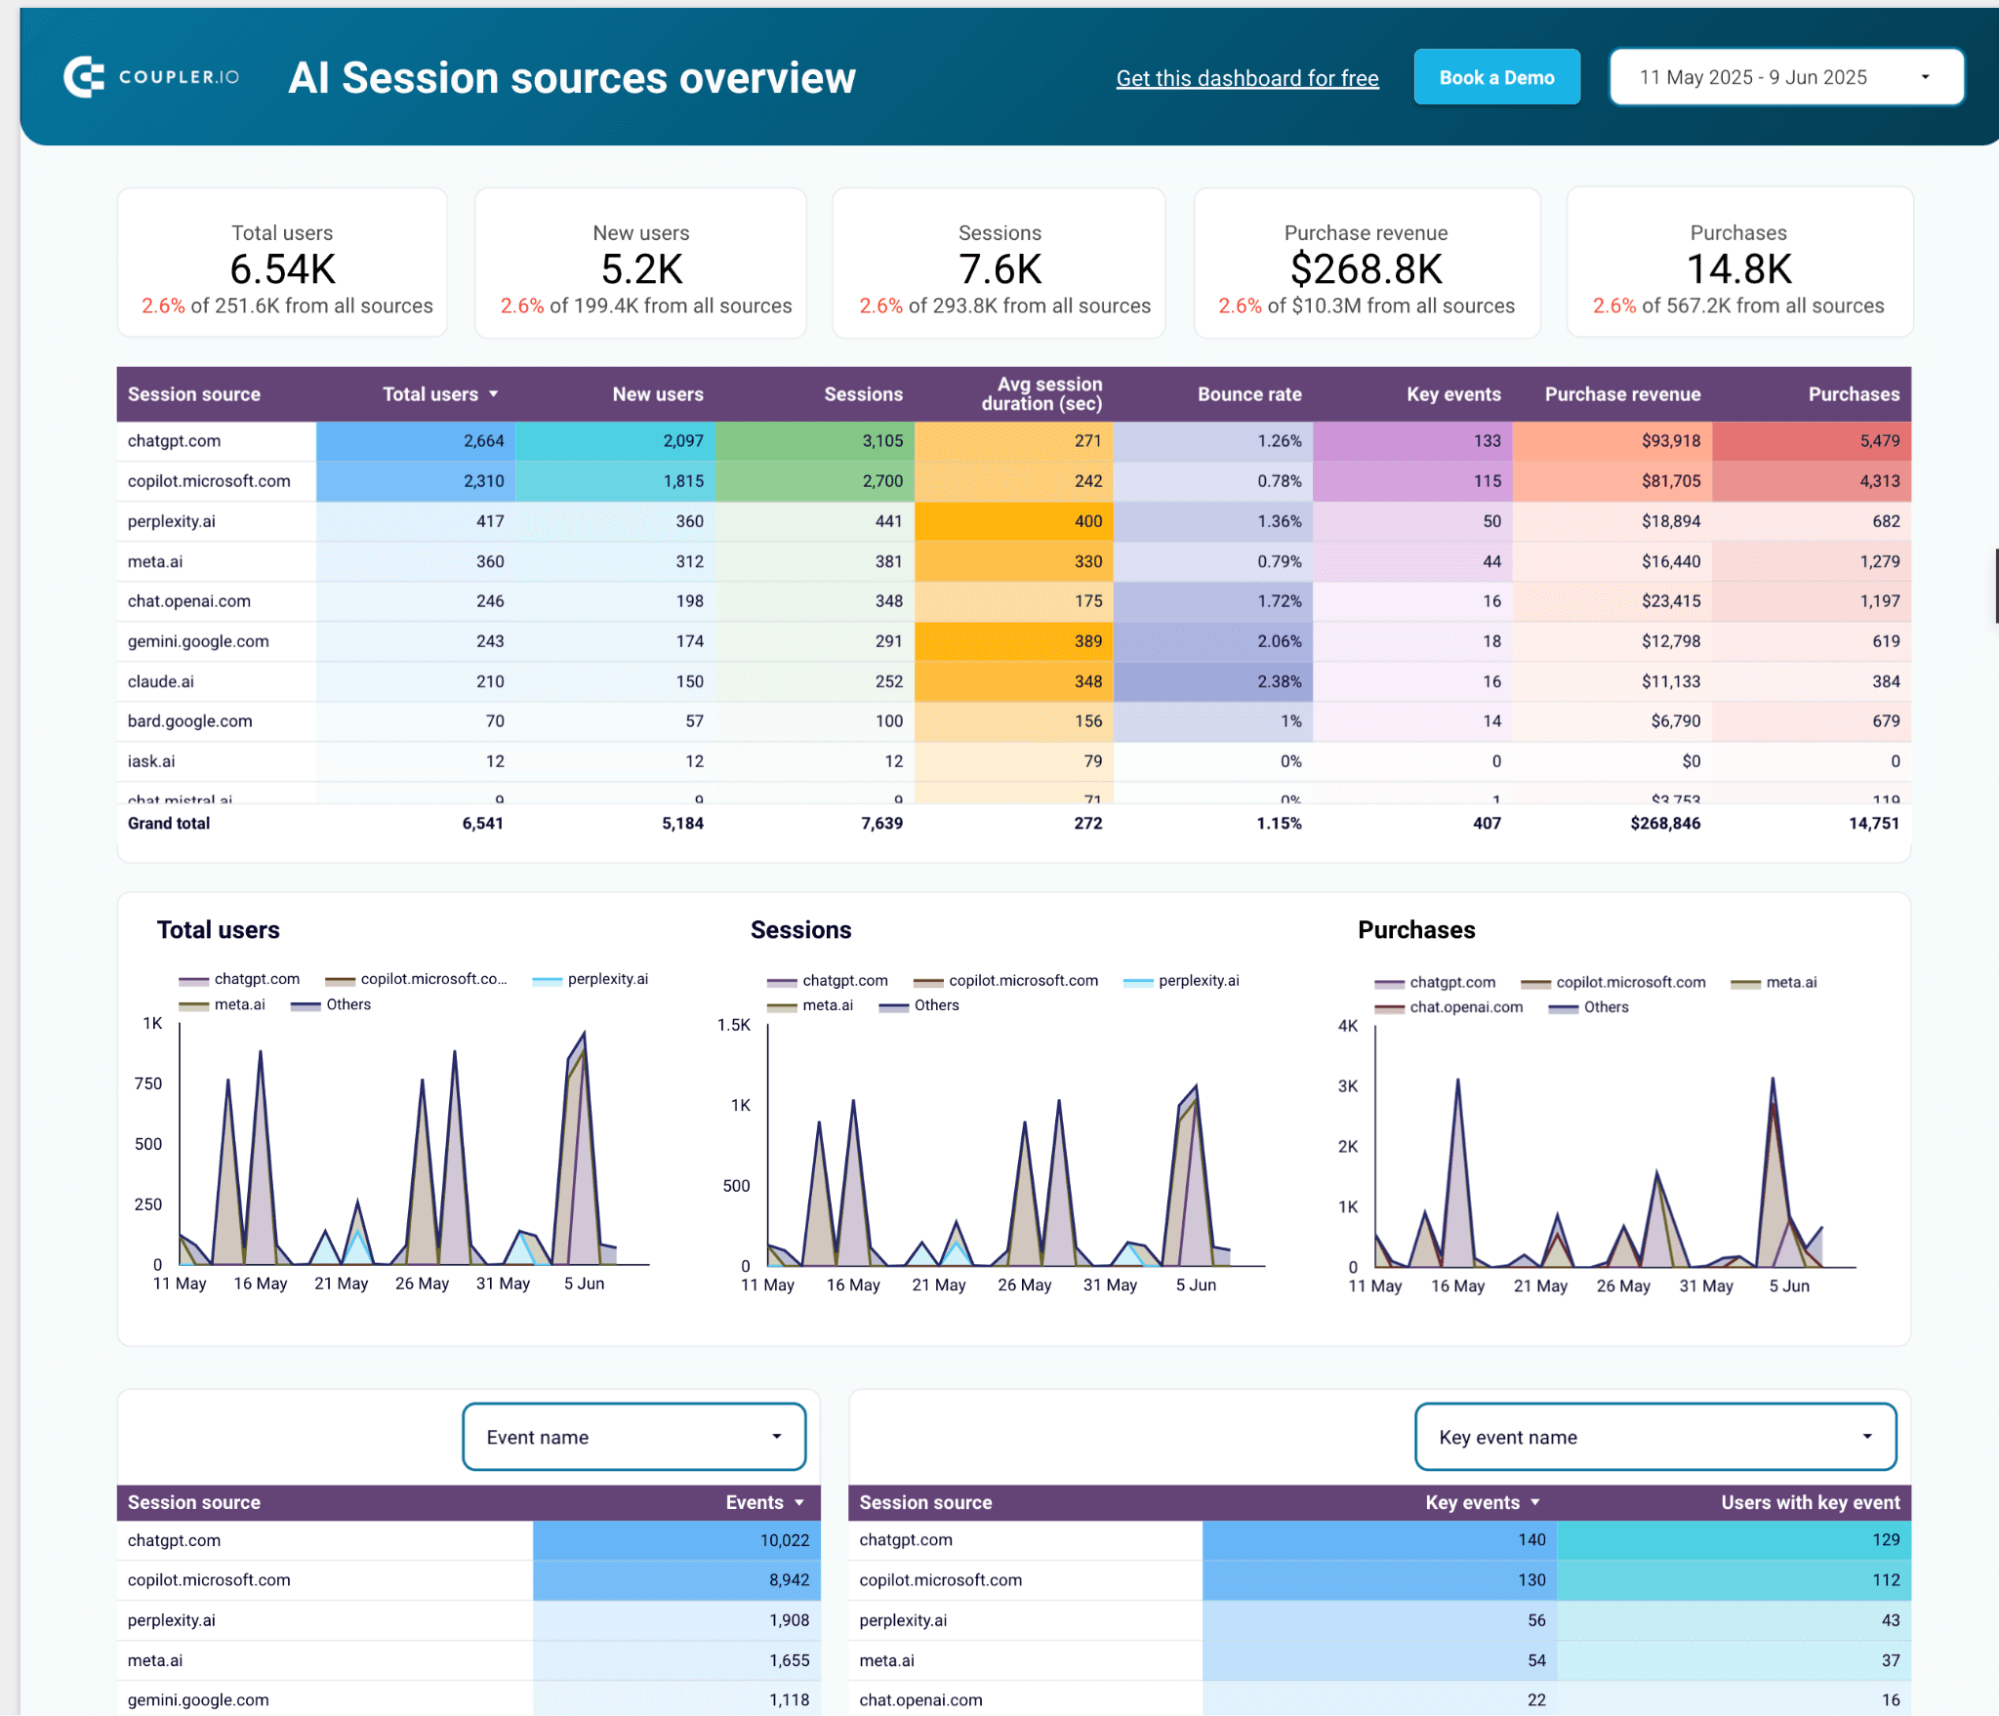1999x1716 pixels.
Task: Toggle chatgpt.com legend in Total users chart
Action: 239,979
